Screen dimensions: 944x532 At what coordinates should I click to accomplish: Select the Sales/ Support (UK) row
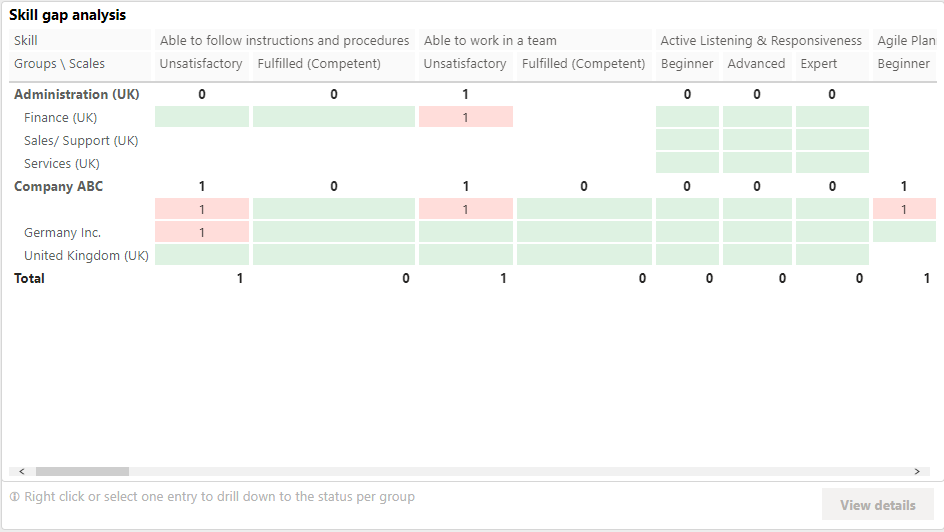[x=81, y=140]
